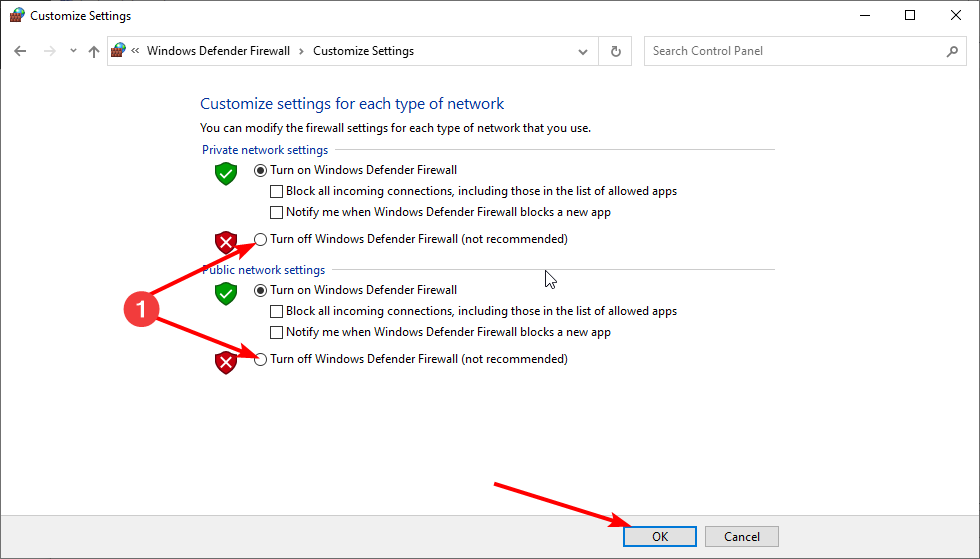This screenshot has height=559, width=980.
Task: Click the red shield under Public network
Action: (x=226, y=362)
